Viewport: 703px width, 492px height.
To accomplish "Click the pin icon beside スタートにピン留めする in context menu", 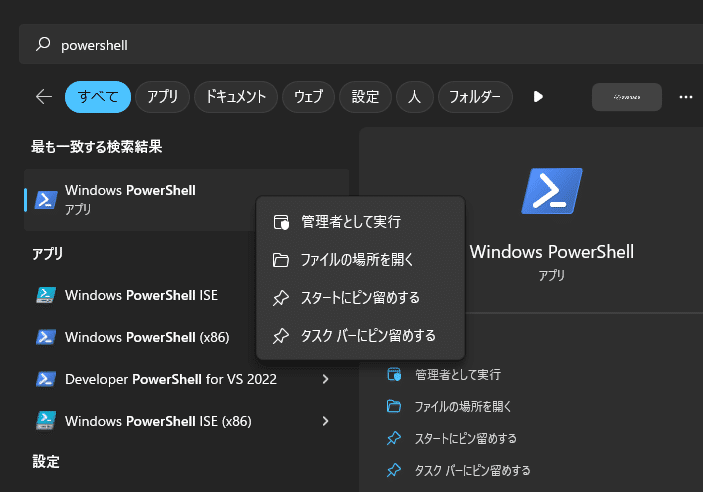I will (x=281, y=298).
